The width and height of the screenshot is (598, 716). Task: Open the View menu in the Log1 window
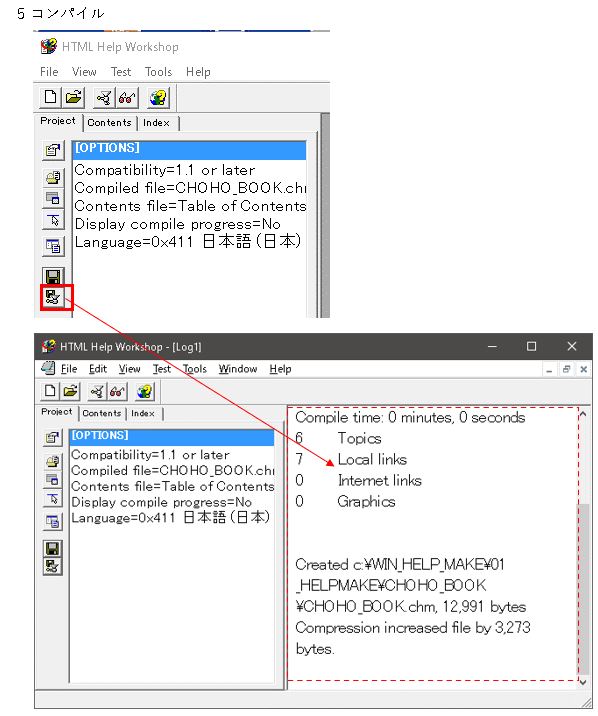pos(130,369)
